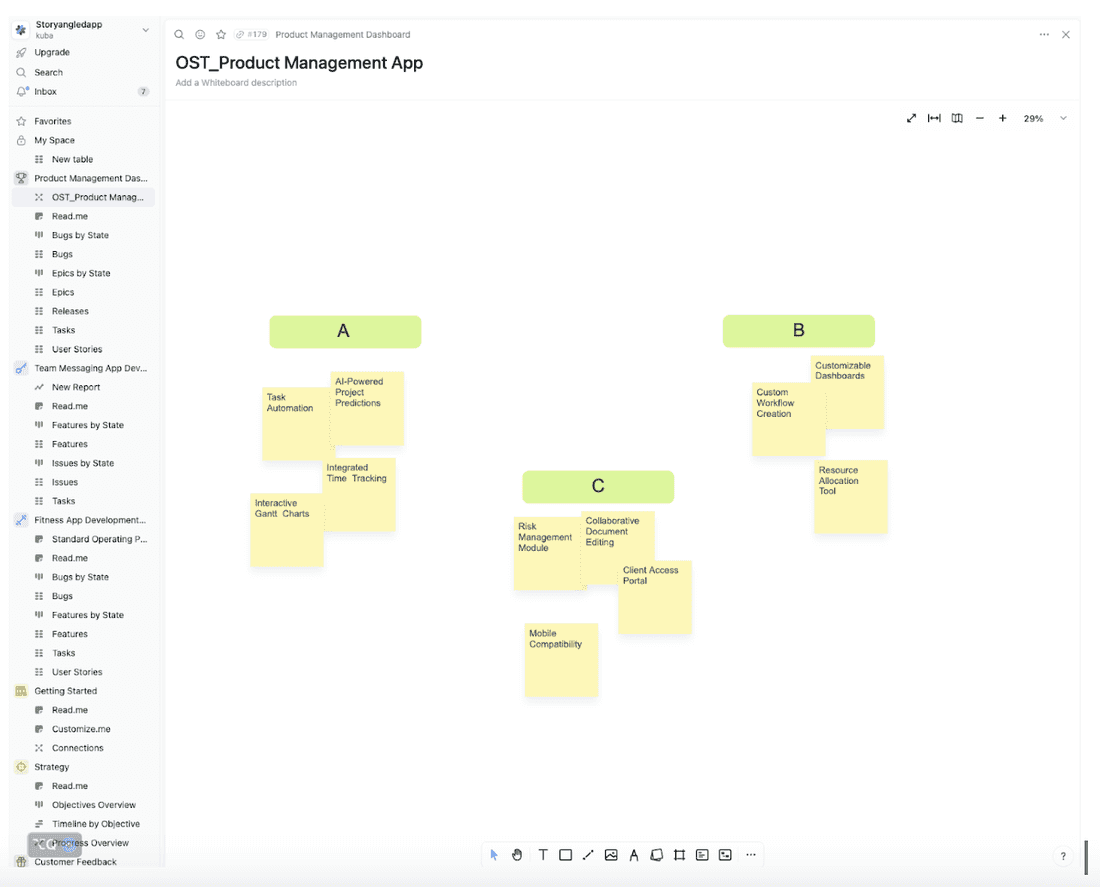Insert an image using the picture tool

click(611, 855)
